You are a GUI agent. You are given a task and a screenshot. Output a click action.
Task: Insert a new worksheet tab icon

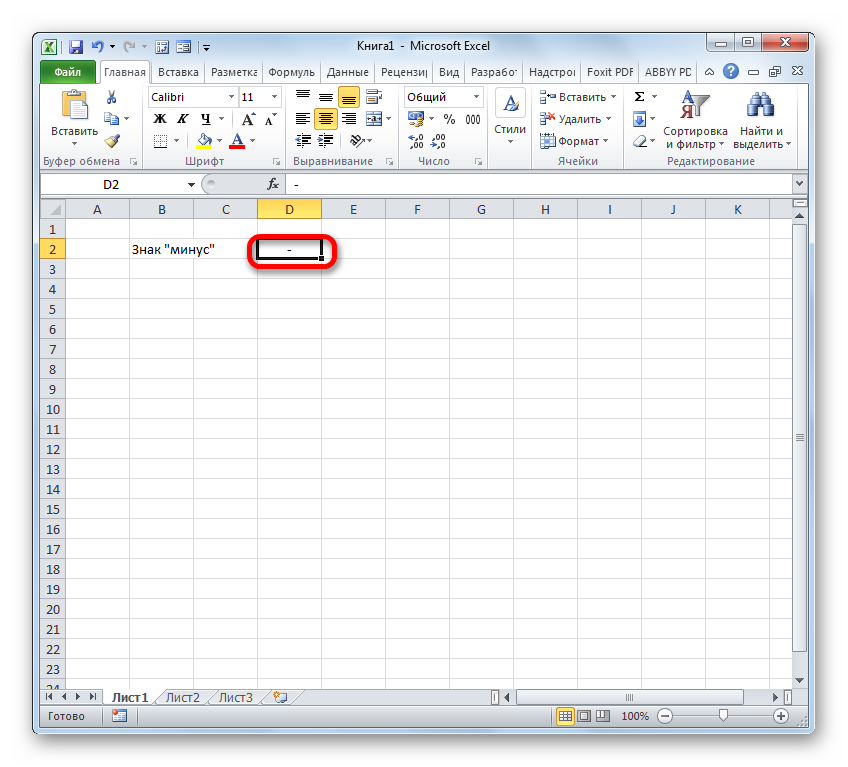click(280, 697)
